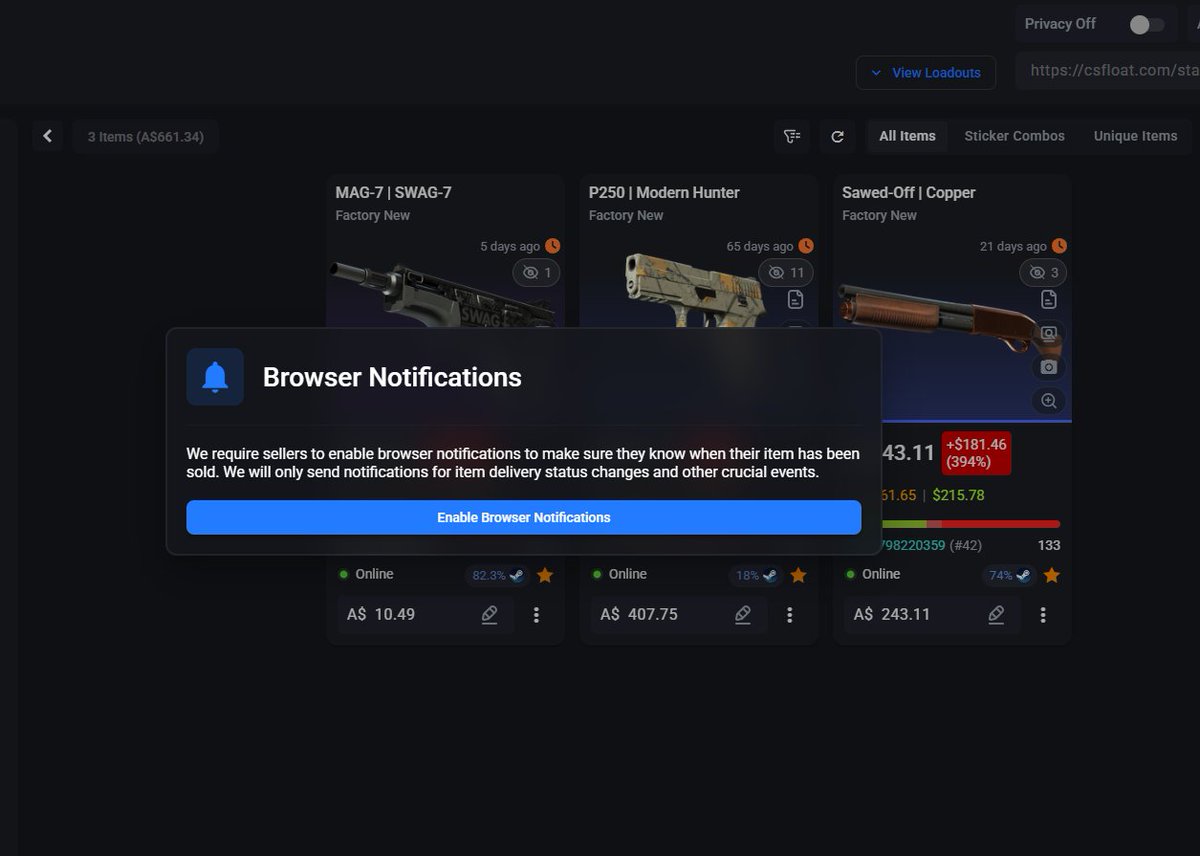Click the bell icon in the notification dialog
Viewport: 1200px width, 856px height.
(x=215, y=377)
